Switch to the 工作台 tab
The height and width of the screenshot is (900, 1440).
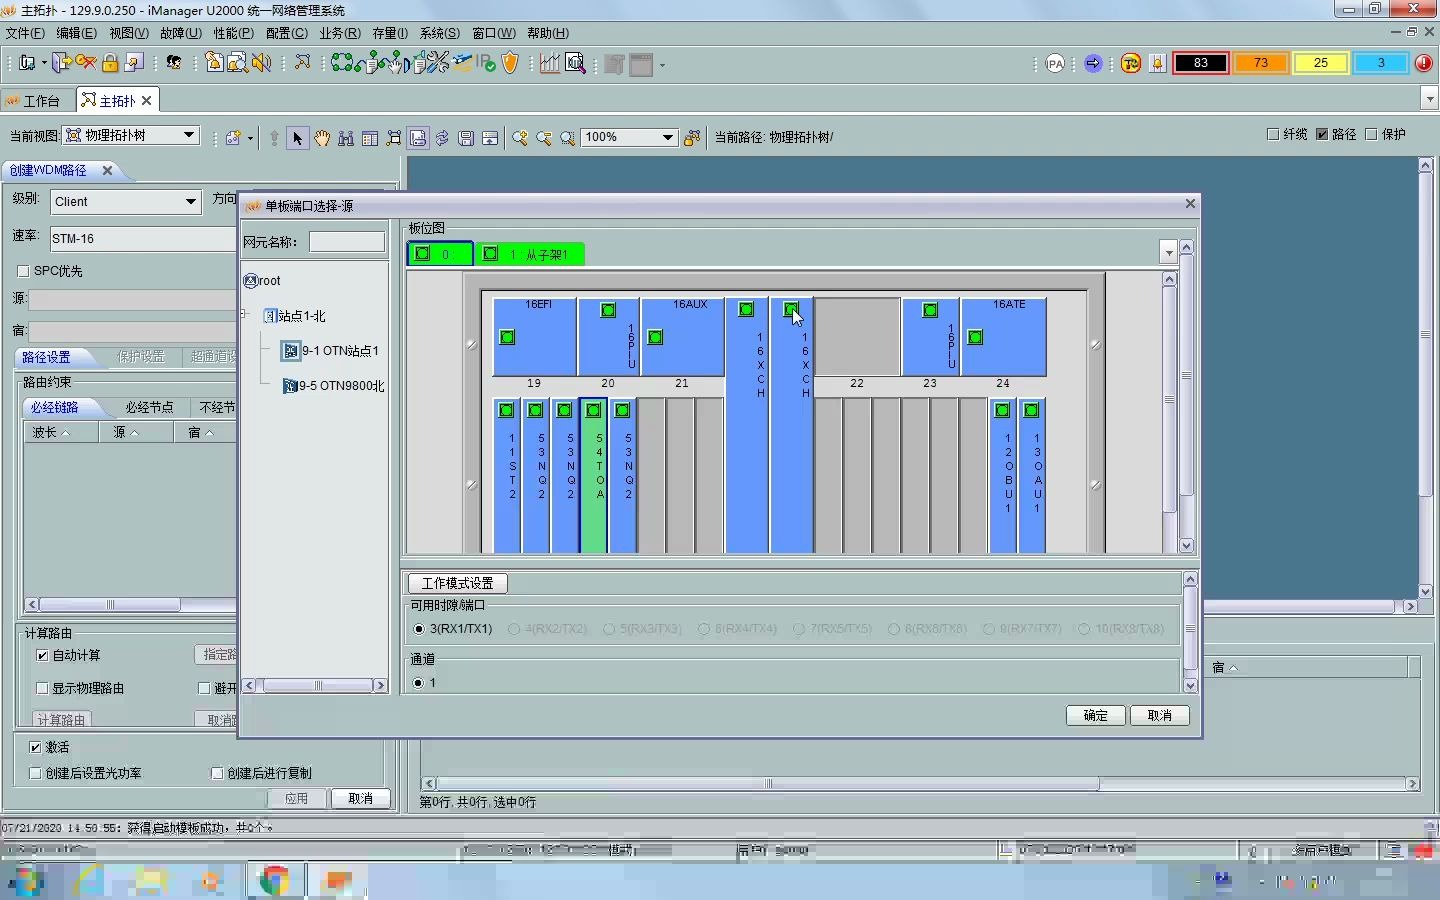coord(34,101)
